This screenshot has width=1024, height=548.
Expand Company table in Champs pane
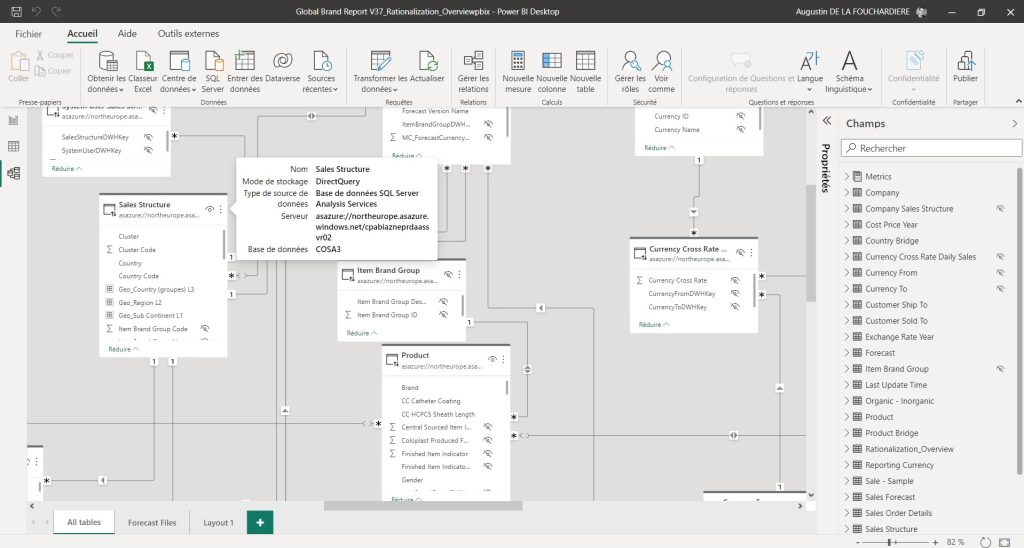click(x=847, y=193)
